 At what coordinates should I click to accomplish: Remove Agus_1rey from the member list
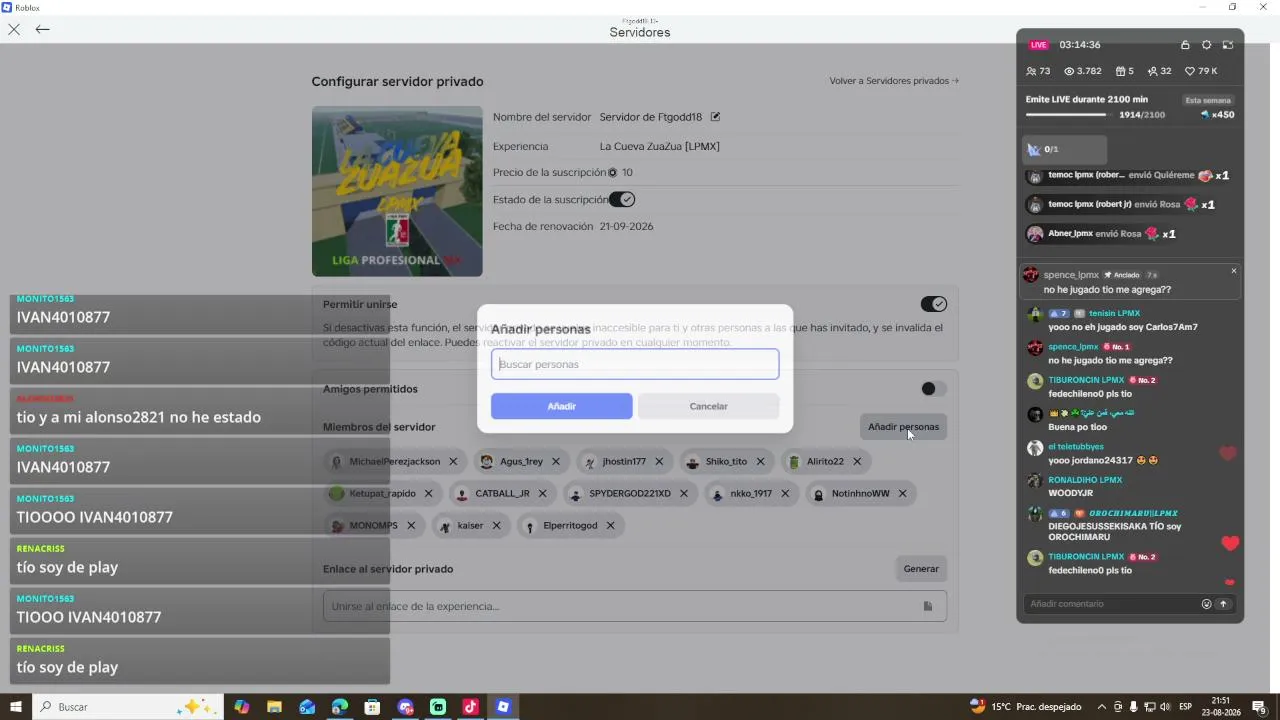(556, 462)
